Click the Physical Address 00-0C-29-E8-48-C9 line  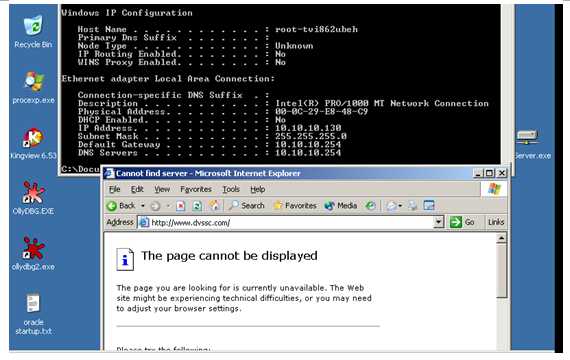[x=223, y=112]
